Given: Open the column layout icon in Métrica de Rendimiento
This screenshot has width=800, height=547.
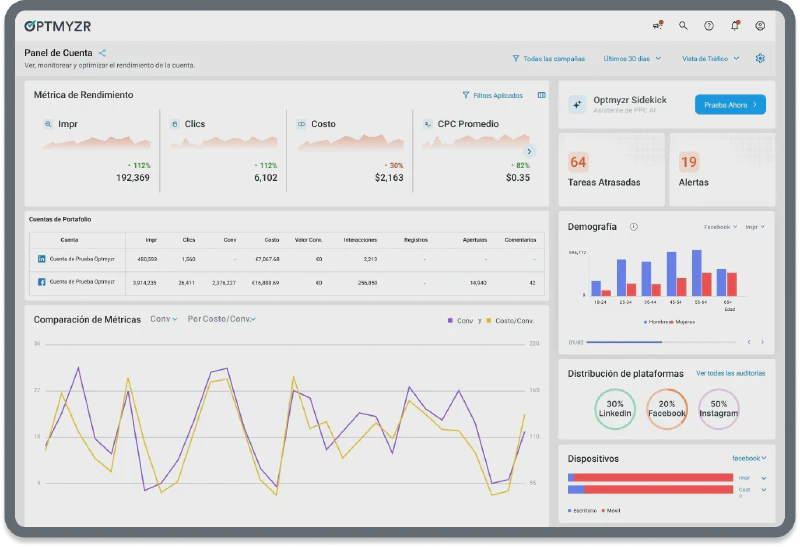Looking at the screenshot, I should [x=541, y=95].
